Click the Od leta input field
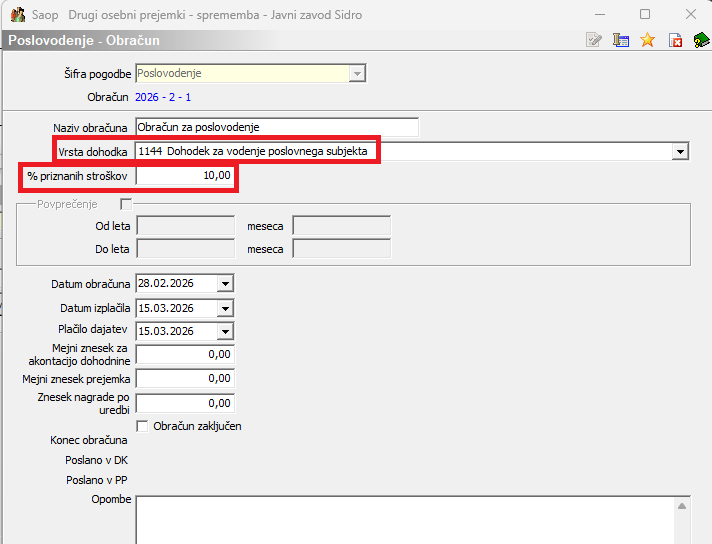Viewport: 712px width, 544px height. coord(186,226)
